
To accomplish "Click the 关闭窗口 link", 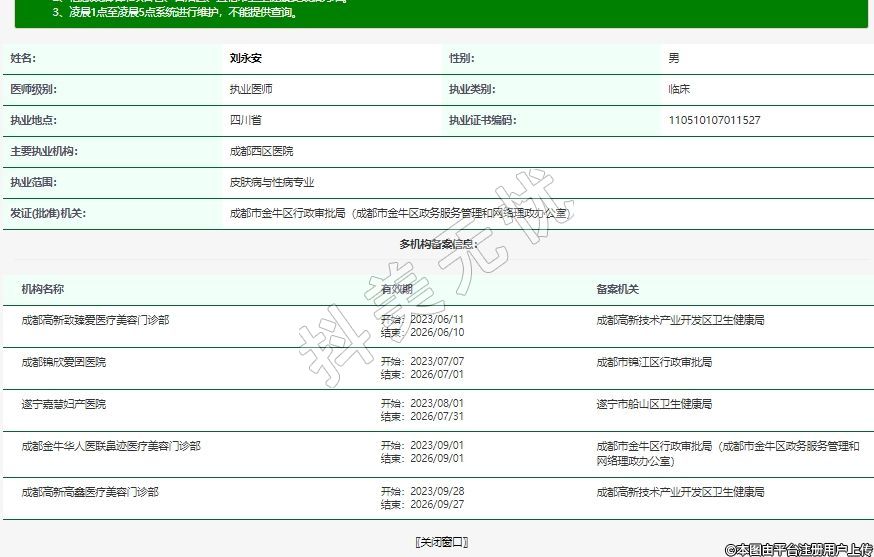I will (x=441, y=542).
